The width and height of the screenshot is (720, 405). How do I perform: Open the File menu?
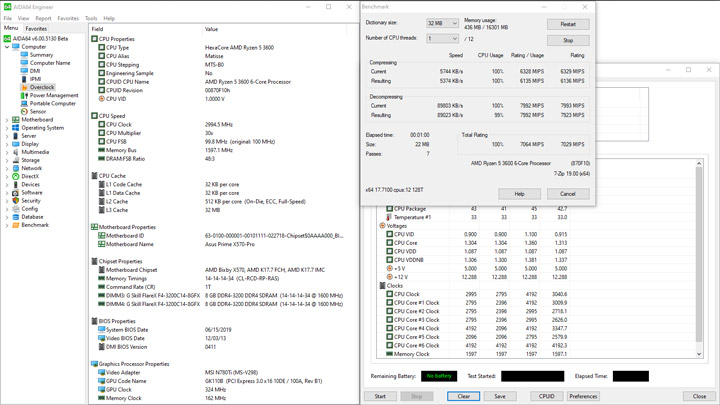click(x=8, y=18)
